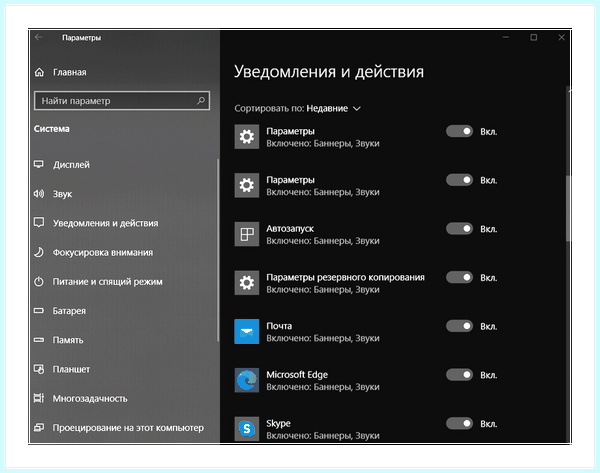Click the back arrow in the title bar
Viewport: 600px width, 473px height.
[x=39, y=37]
